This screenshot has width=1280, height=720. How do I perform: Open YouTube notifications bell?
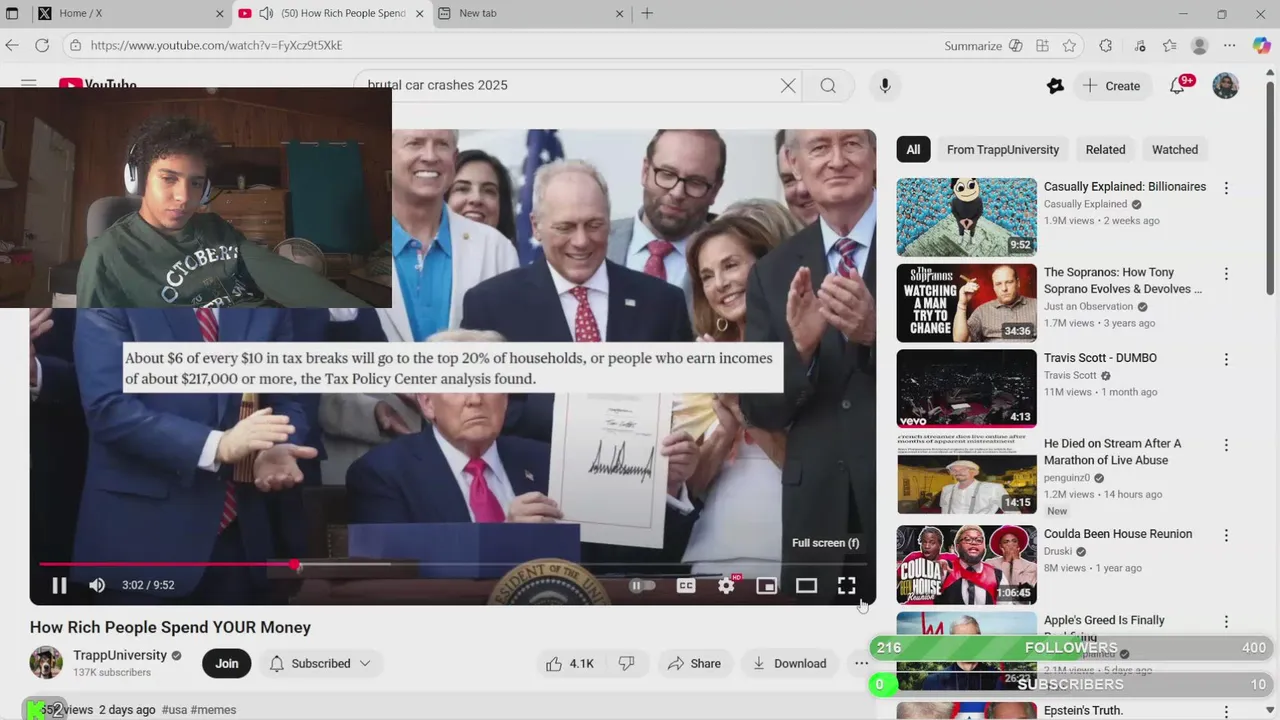click(x=1178, y=86)
